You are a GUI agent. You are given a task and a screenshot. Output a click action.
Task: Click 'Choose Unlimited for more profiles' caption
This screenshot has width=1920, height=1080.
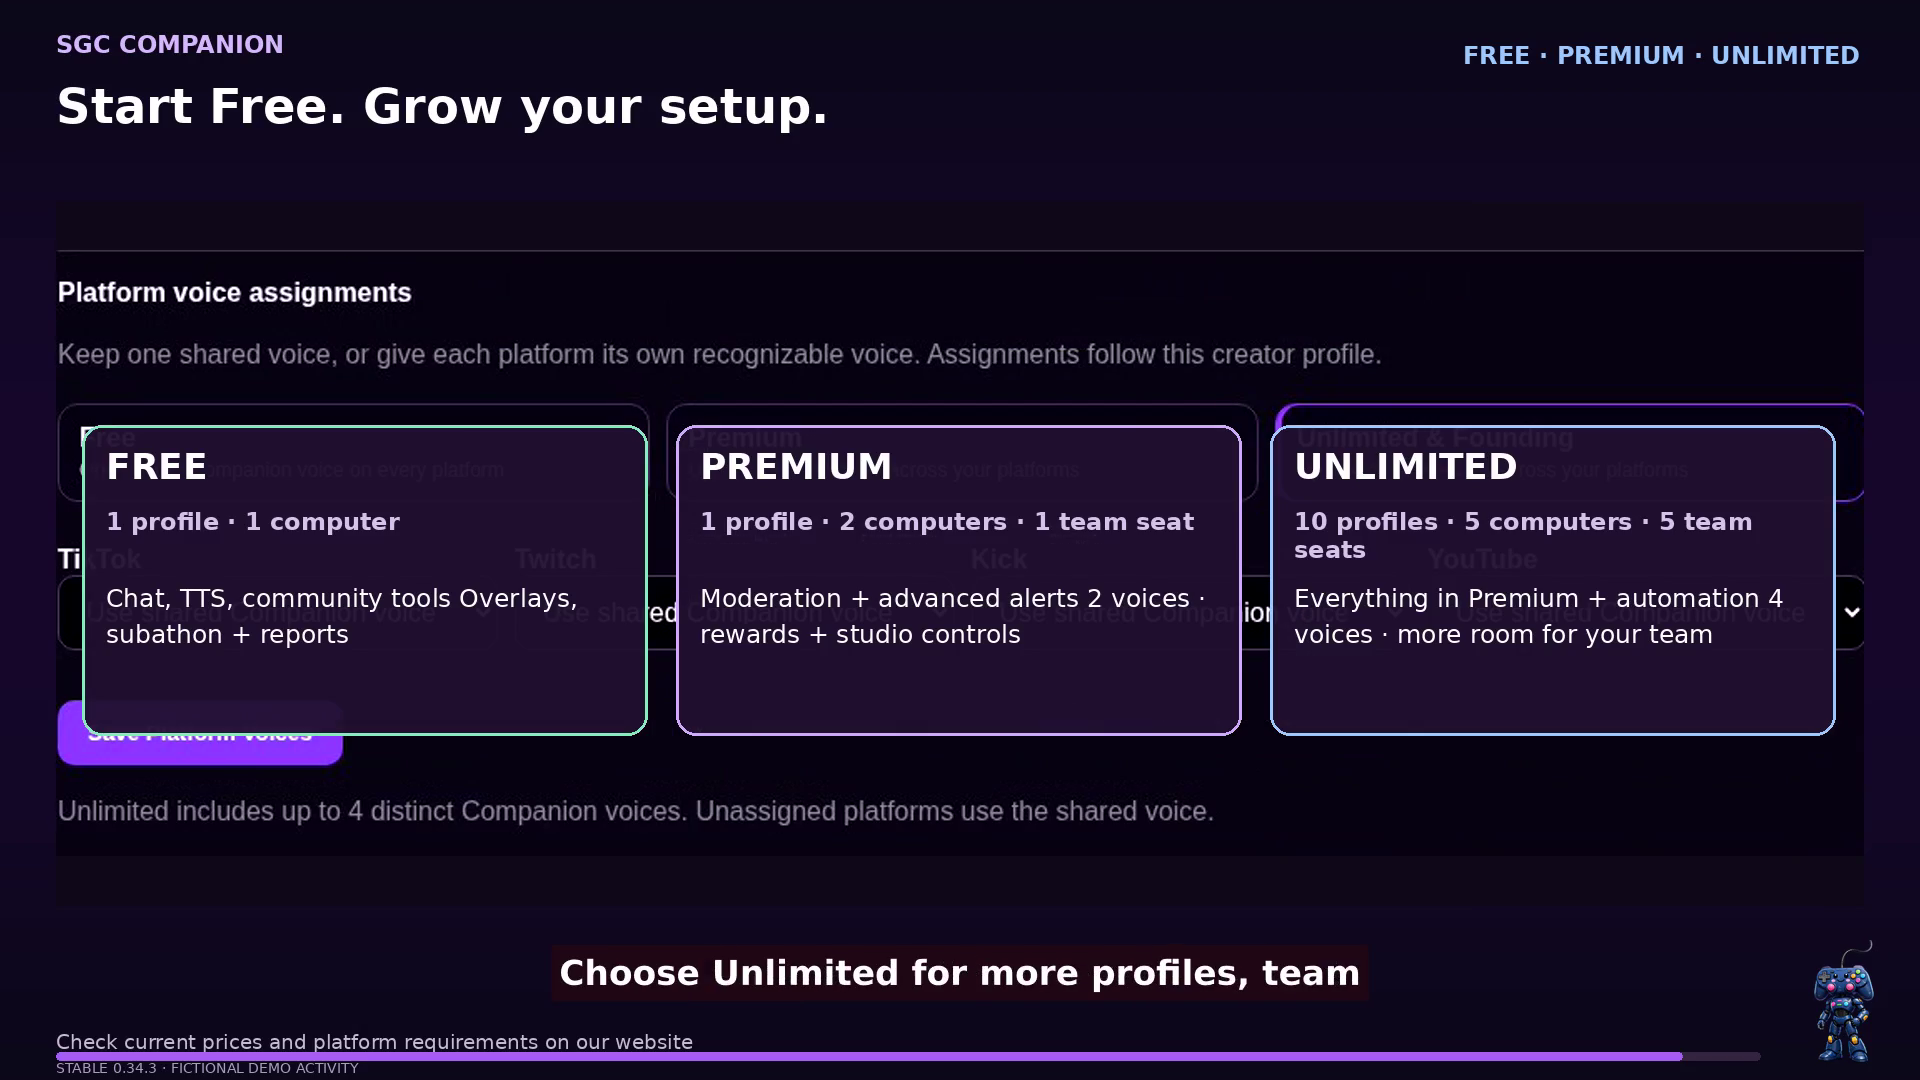959,973
